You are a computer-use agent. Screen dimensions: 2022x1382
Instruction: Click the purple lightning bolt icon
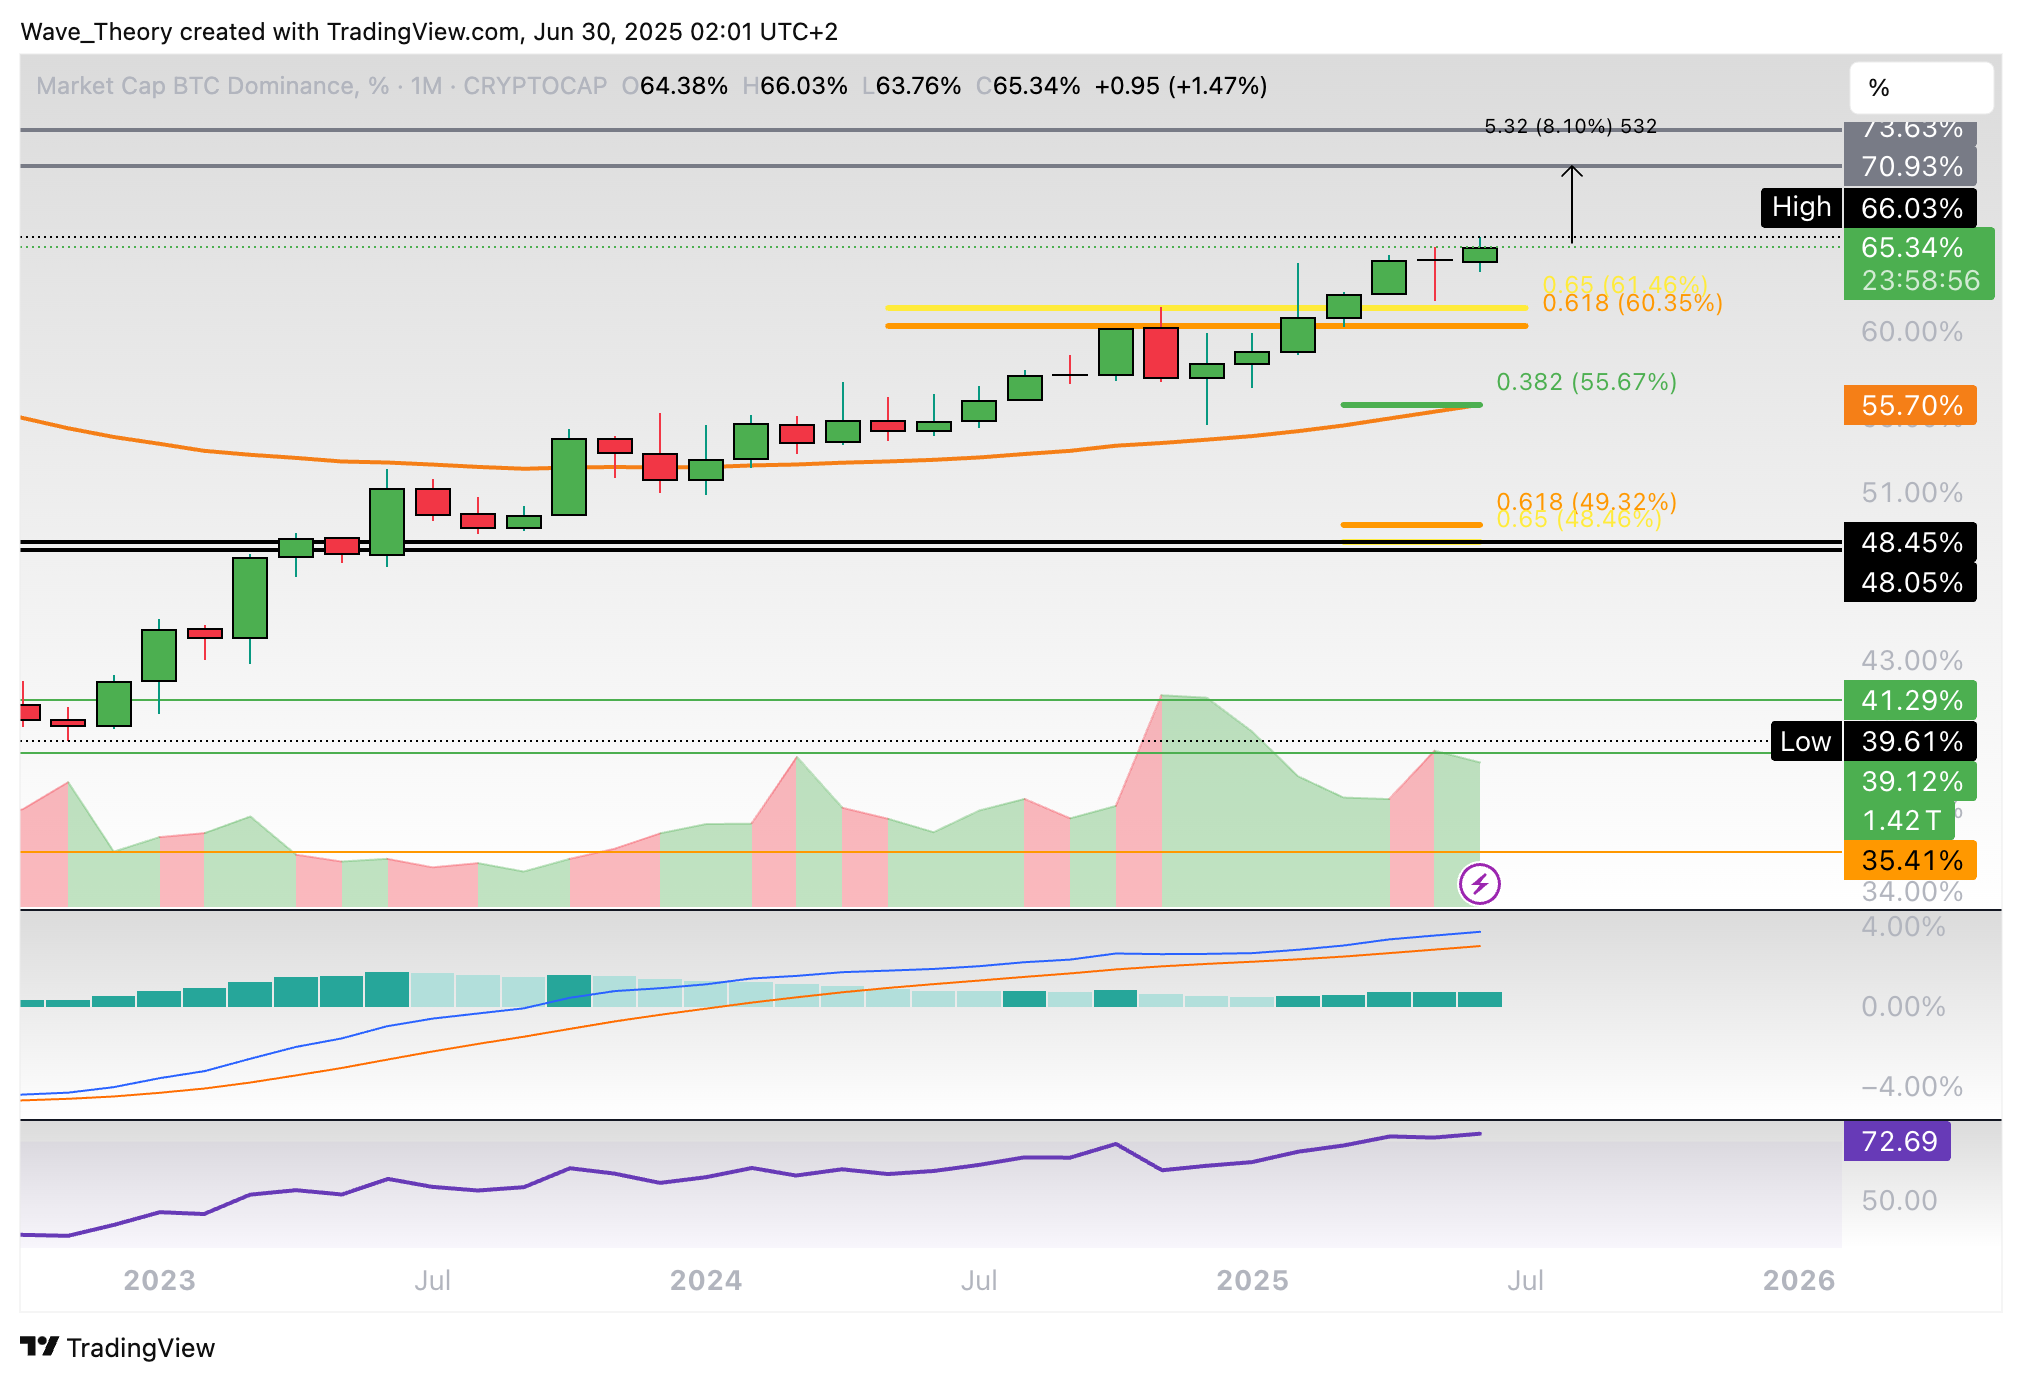(x=1479, y=884)
